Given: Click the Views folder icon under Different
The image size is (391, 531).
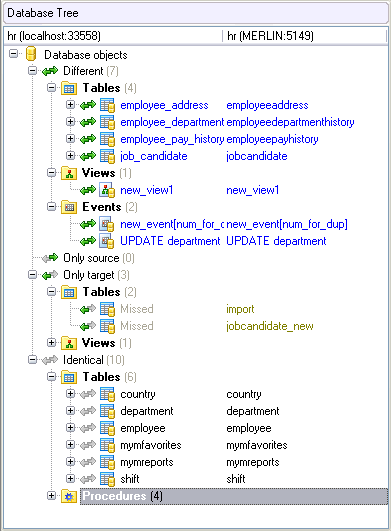Looking at the screenshot, I should [x=69, y=173].
